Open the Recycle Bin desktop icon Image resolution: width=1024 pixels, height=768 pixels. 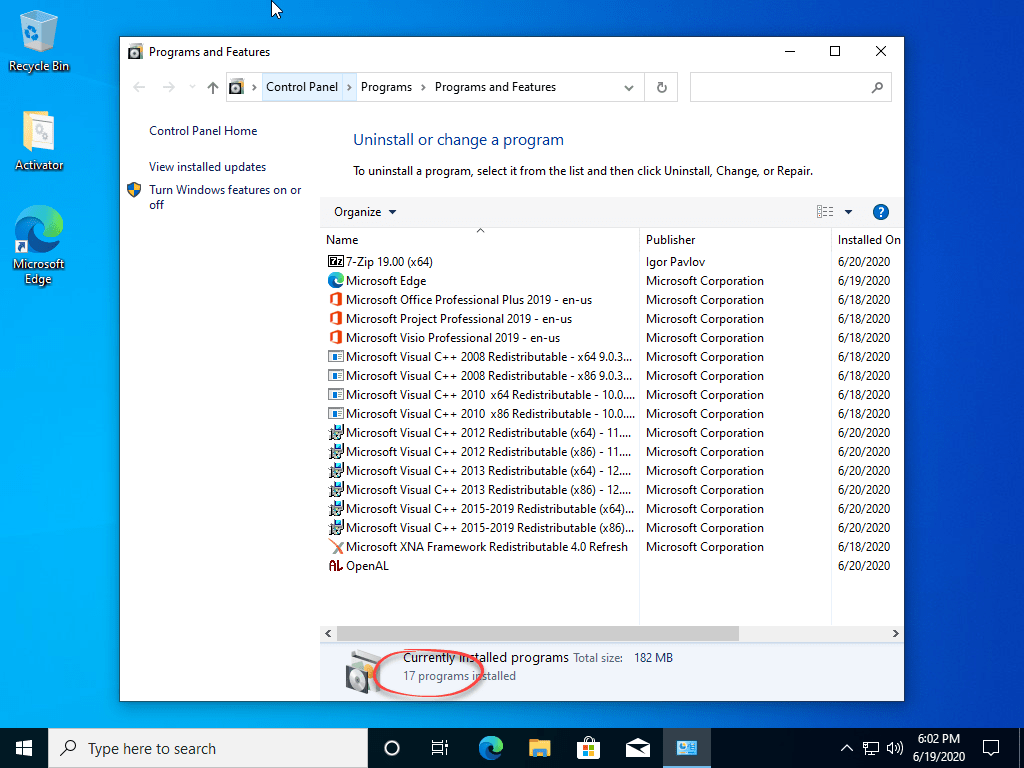click(x=39, y=42)
